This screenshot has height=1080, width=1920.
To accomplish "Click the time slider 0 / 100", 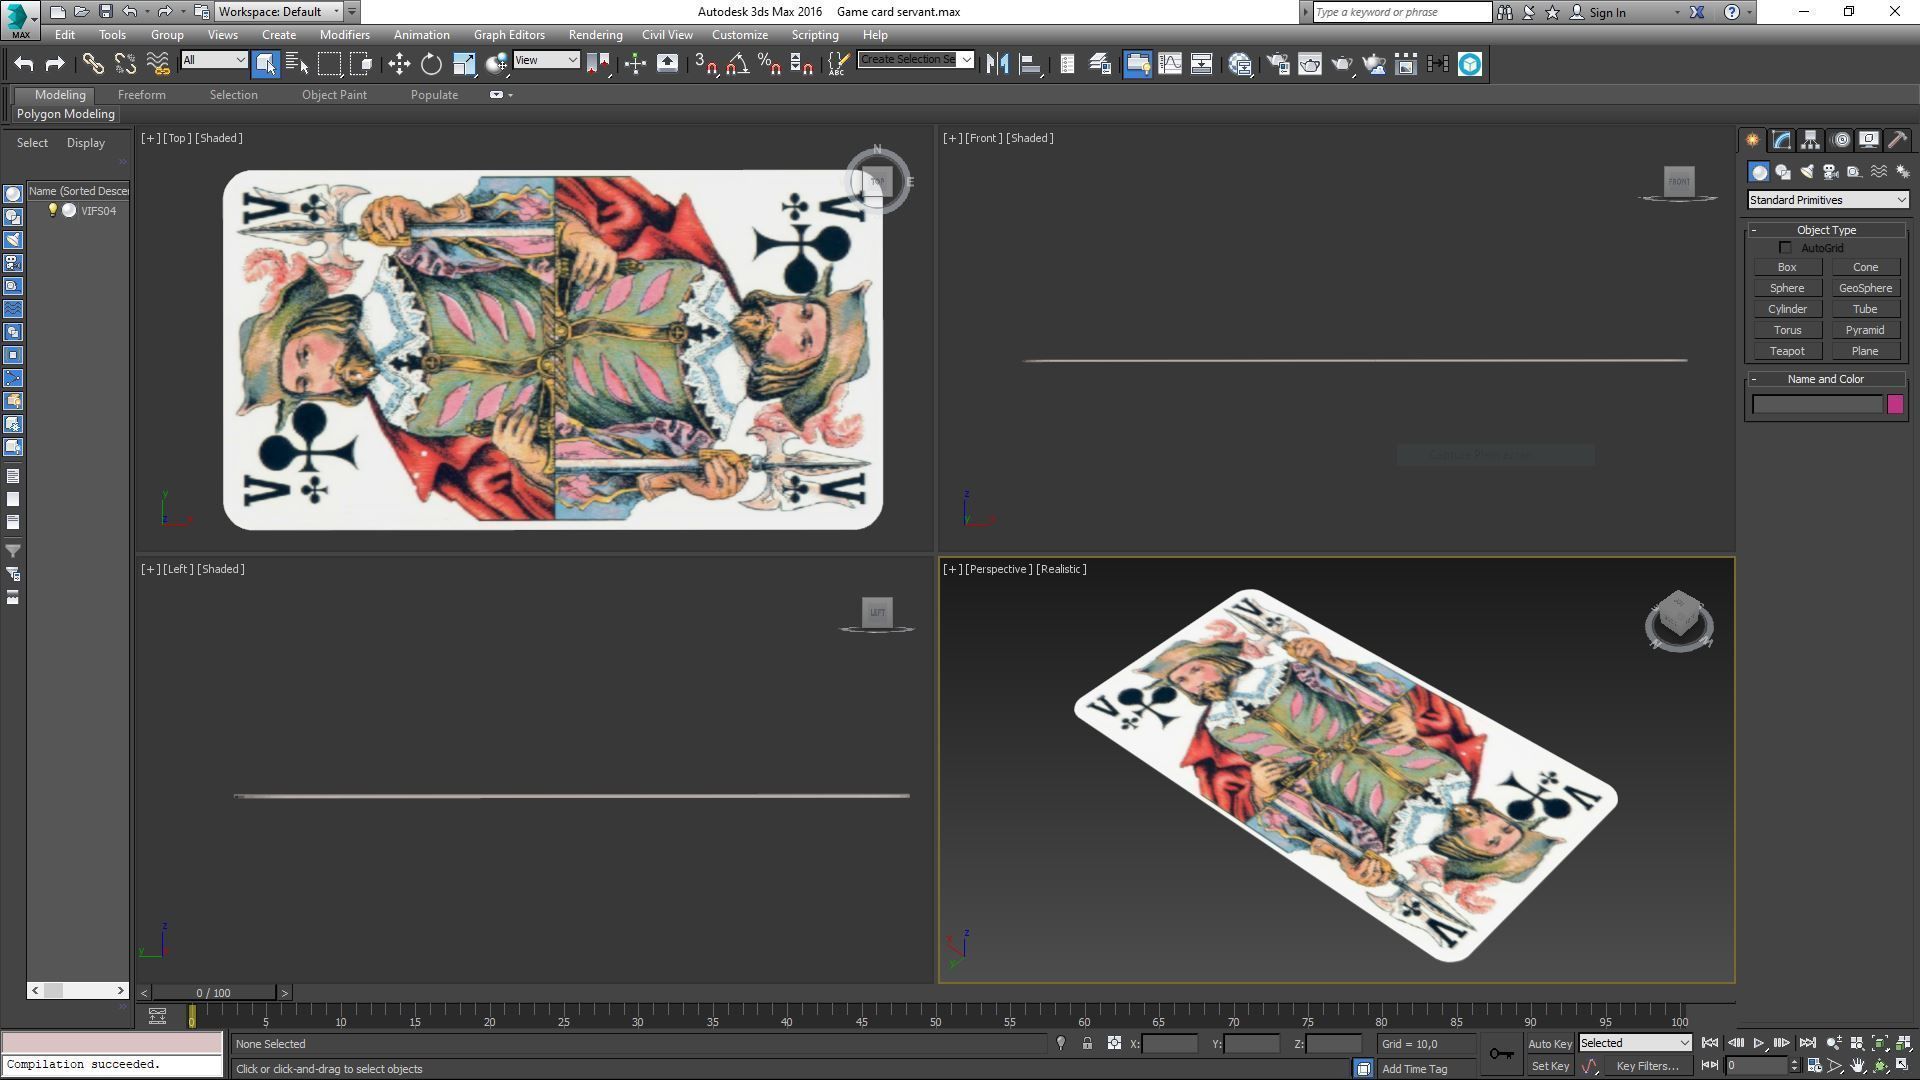I will 213,993.
